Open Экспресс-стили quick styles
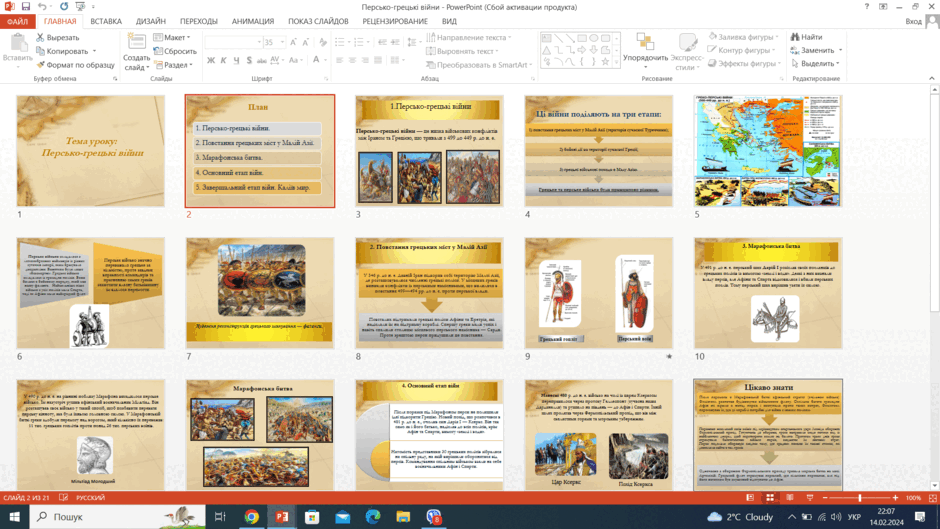 [x=687, y=52]
